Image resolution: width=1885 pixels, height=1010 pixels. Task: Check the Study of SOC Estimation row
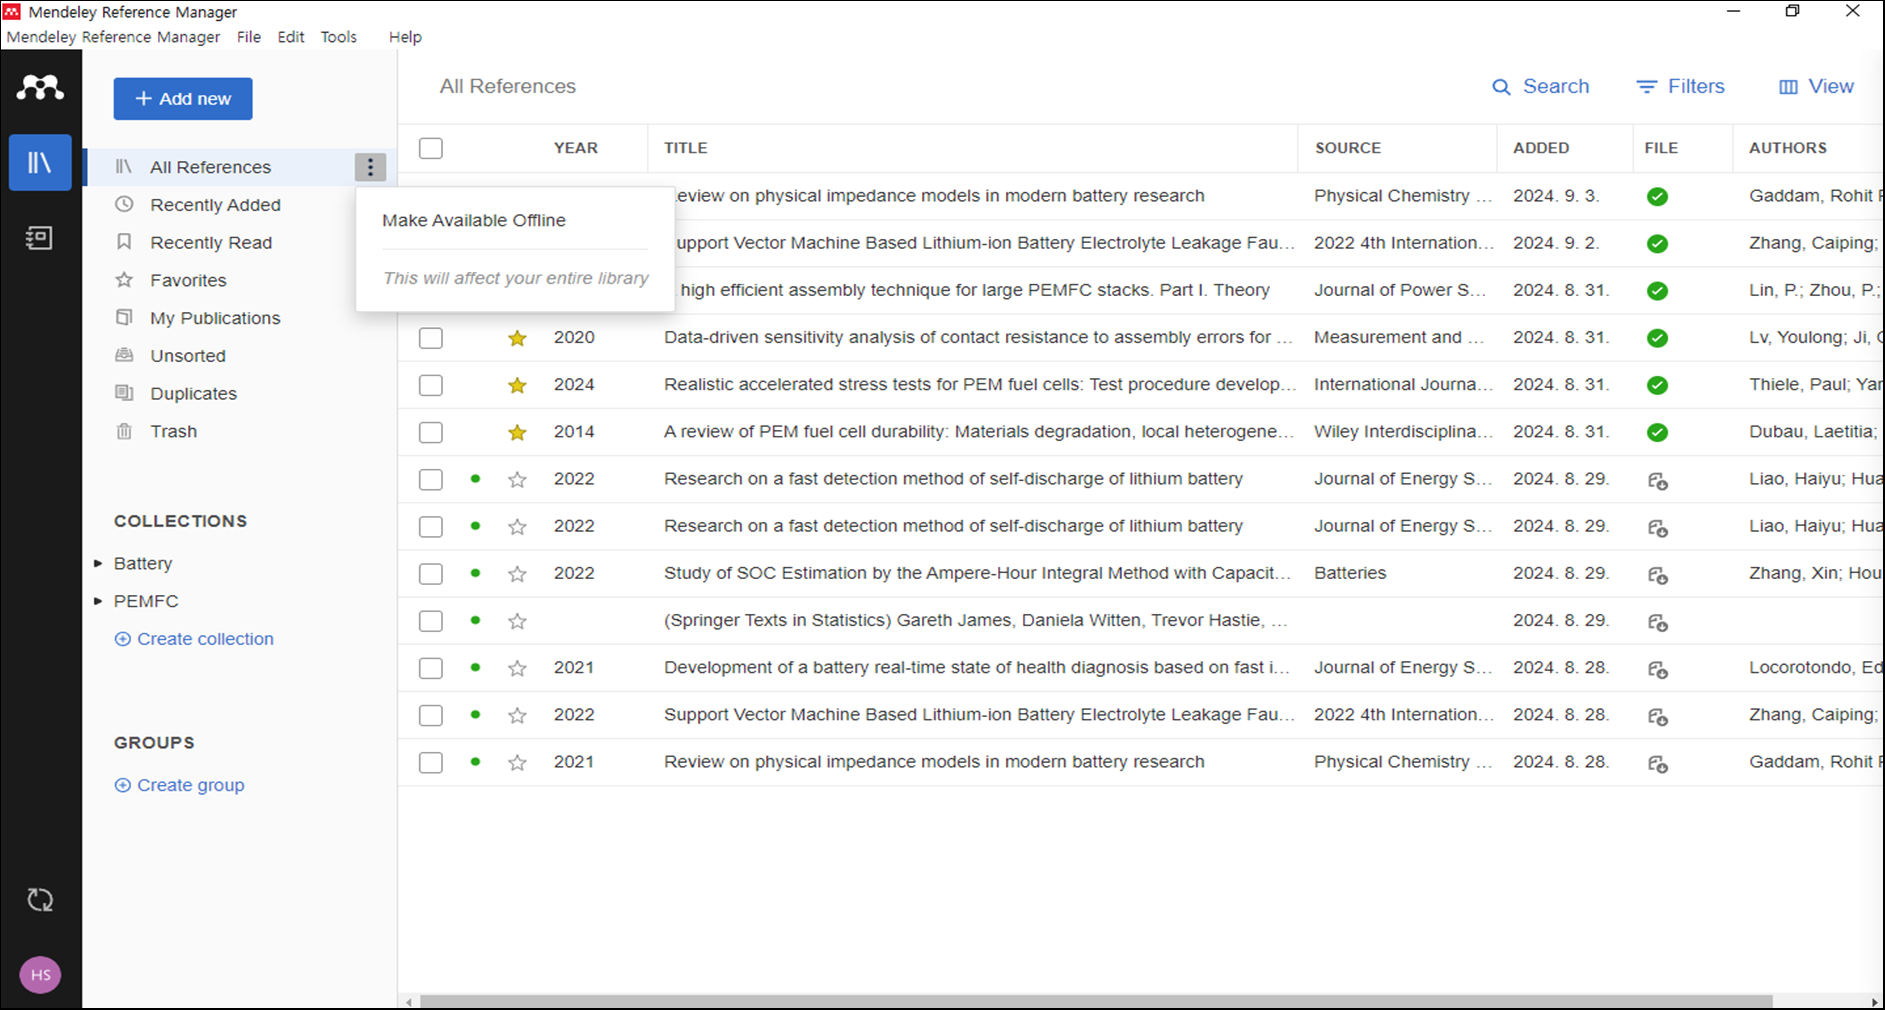(x=431, y=574)
